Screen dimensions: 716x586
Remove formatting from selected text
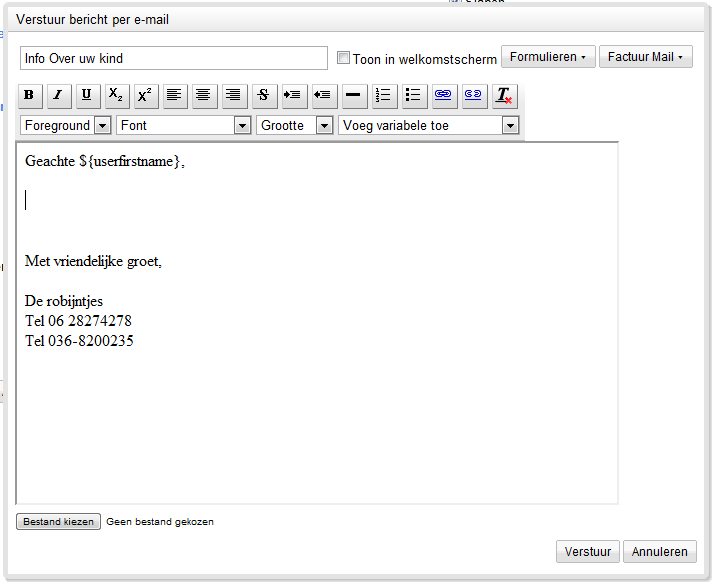[504, 96]
